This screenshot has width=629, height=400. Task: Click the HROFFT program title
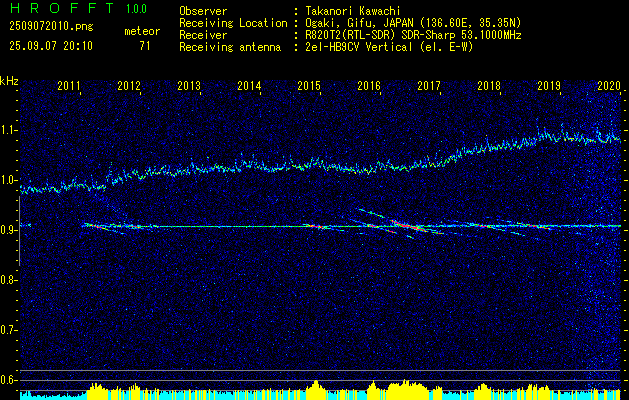coord(62,8)
